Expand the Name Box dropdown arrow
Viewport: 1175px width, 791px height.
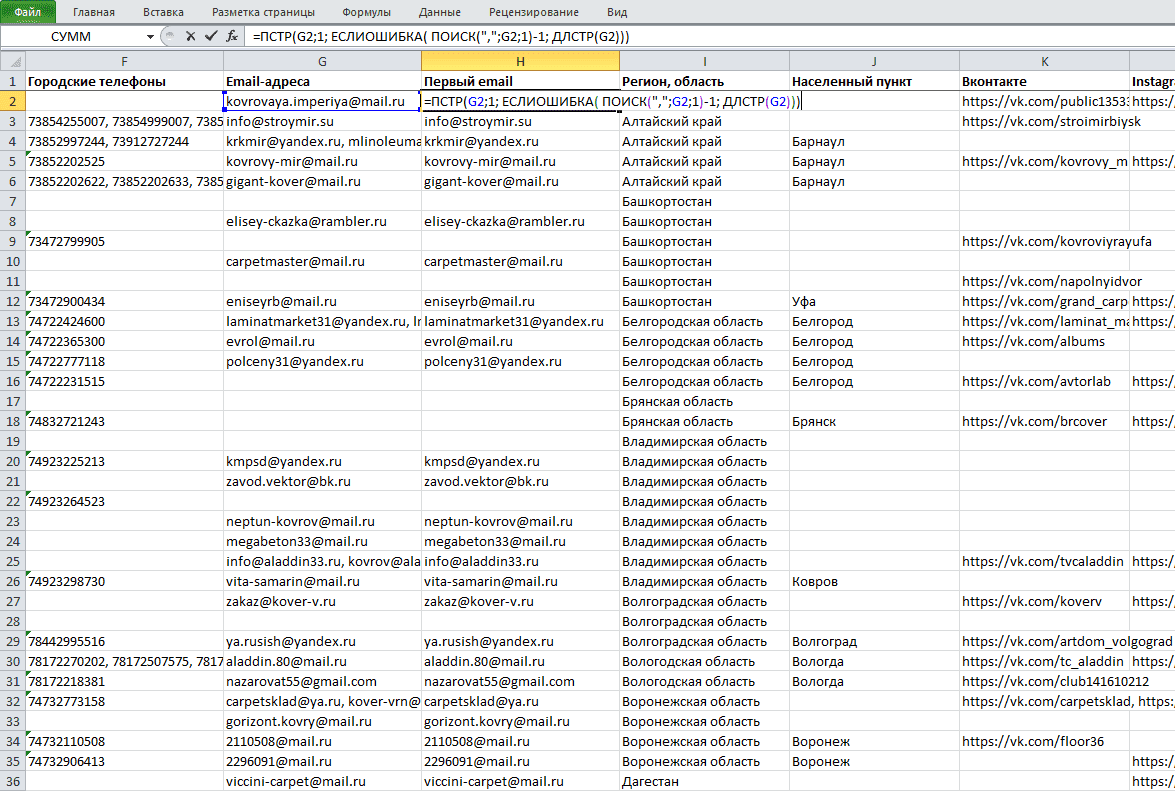(x=150, y=37)
